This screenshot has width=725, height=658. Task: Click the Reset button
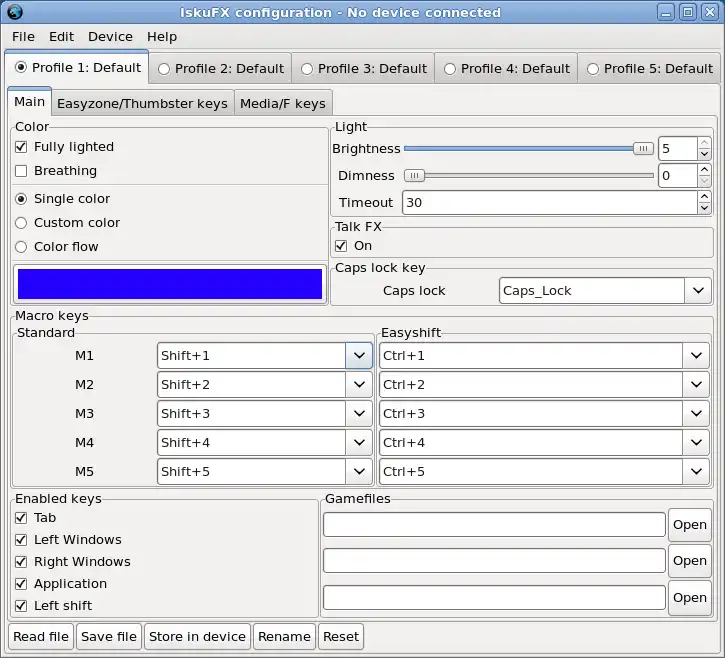click(x=341, y=637)
